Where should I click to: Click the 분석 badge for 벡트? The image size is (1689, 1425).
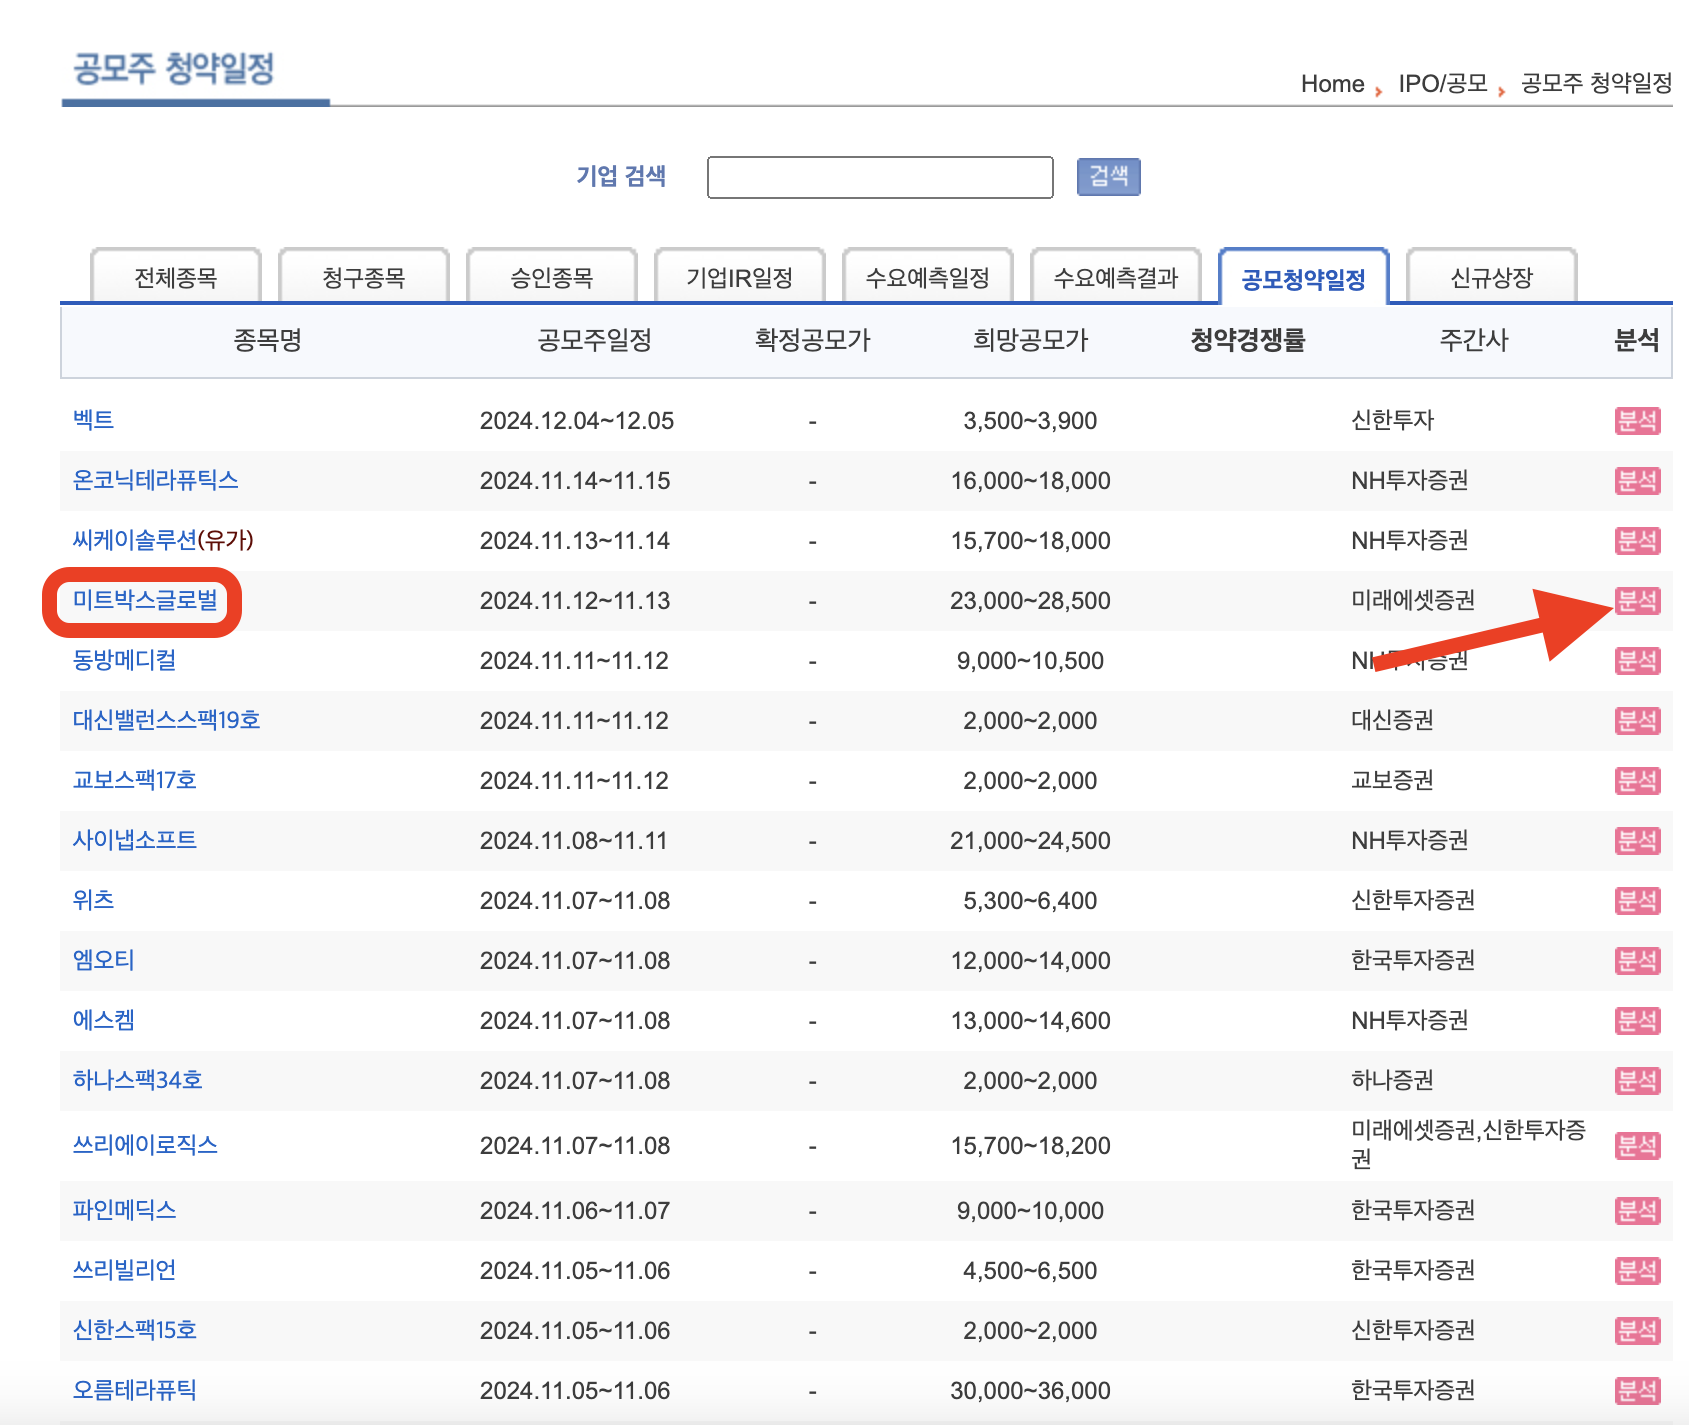coord(1637,420)
